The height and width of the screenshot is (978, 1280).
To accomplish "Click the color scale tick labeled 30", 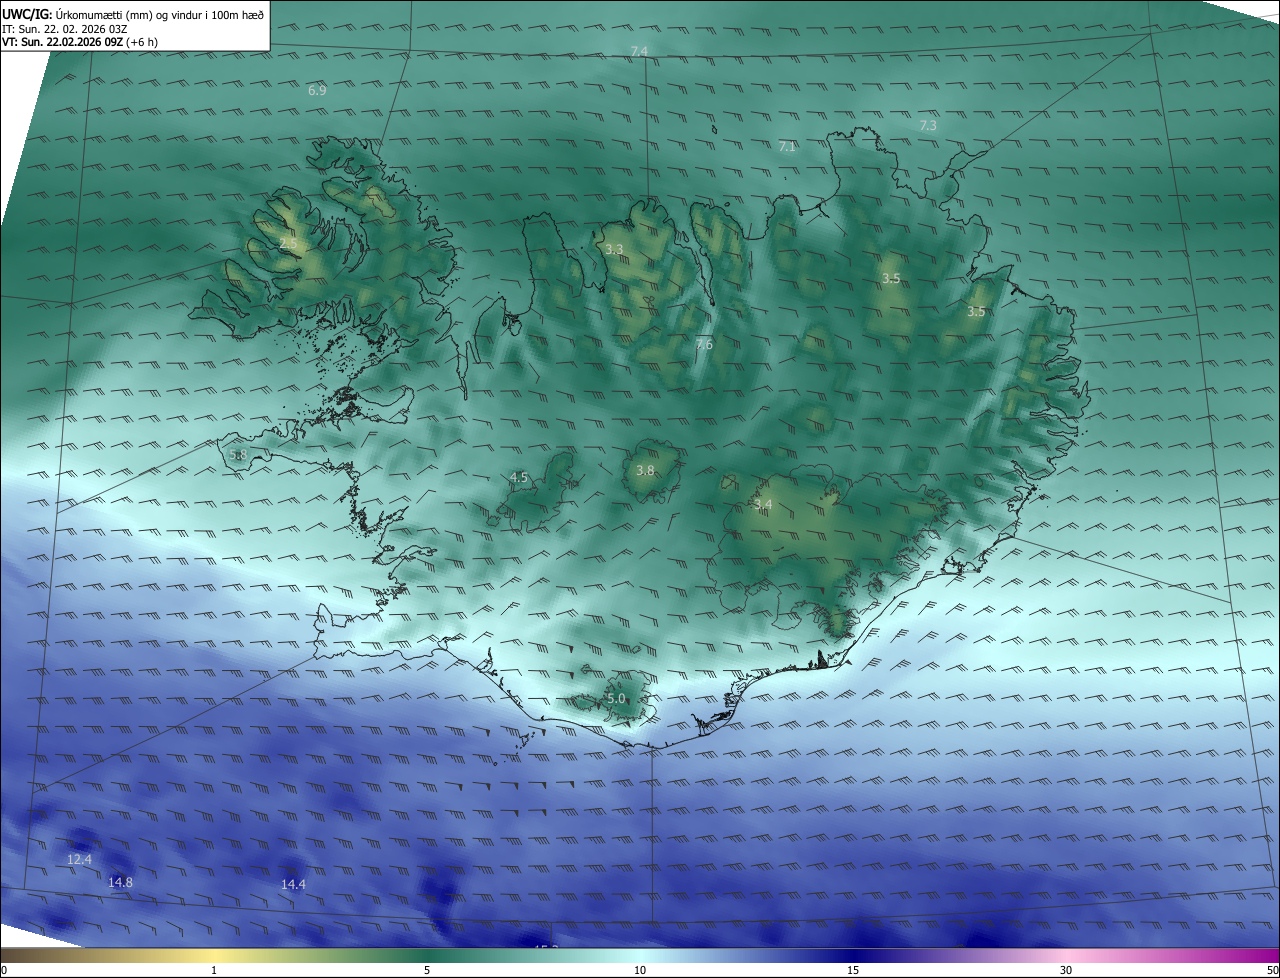I will click(1066, 970).
